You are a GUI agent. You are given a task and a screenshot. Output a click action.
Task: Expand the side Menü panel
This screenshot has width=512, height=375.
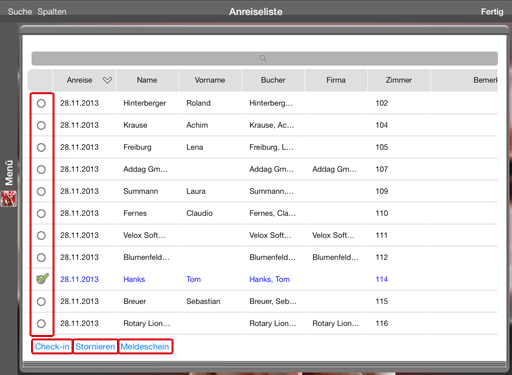pos(9,172)
